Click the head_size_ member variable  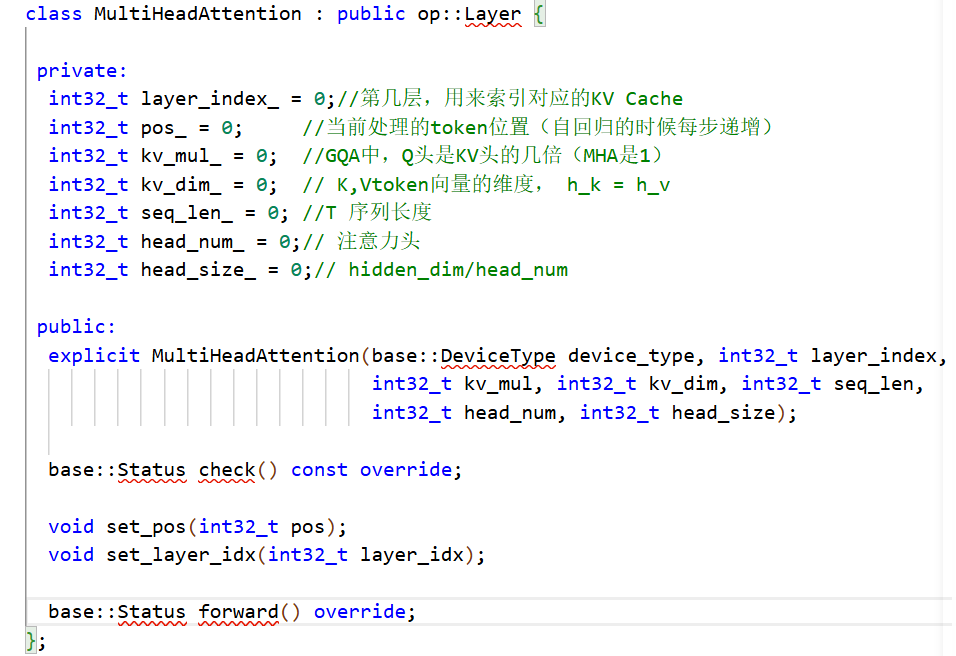pos(198,270)
